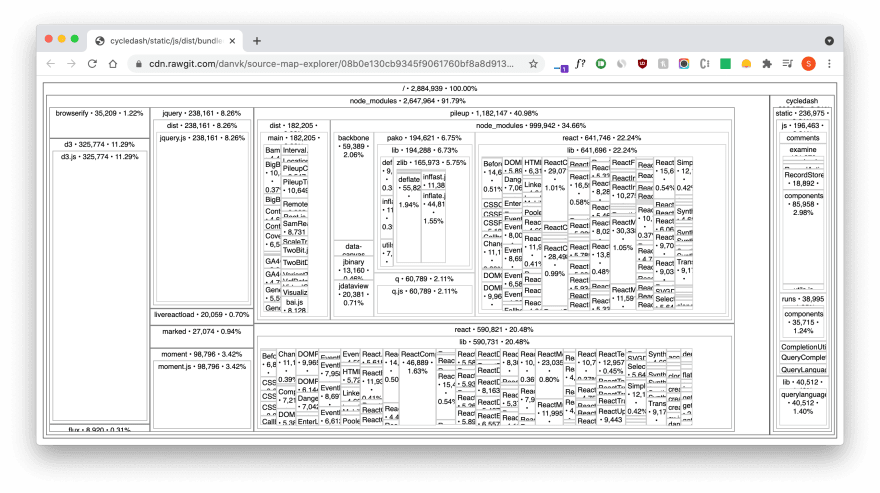Open the media control playlist icon
Image resolution: width=880 pixels, height=493 pixels.
click(x=787, y=64)
